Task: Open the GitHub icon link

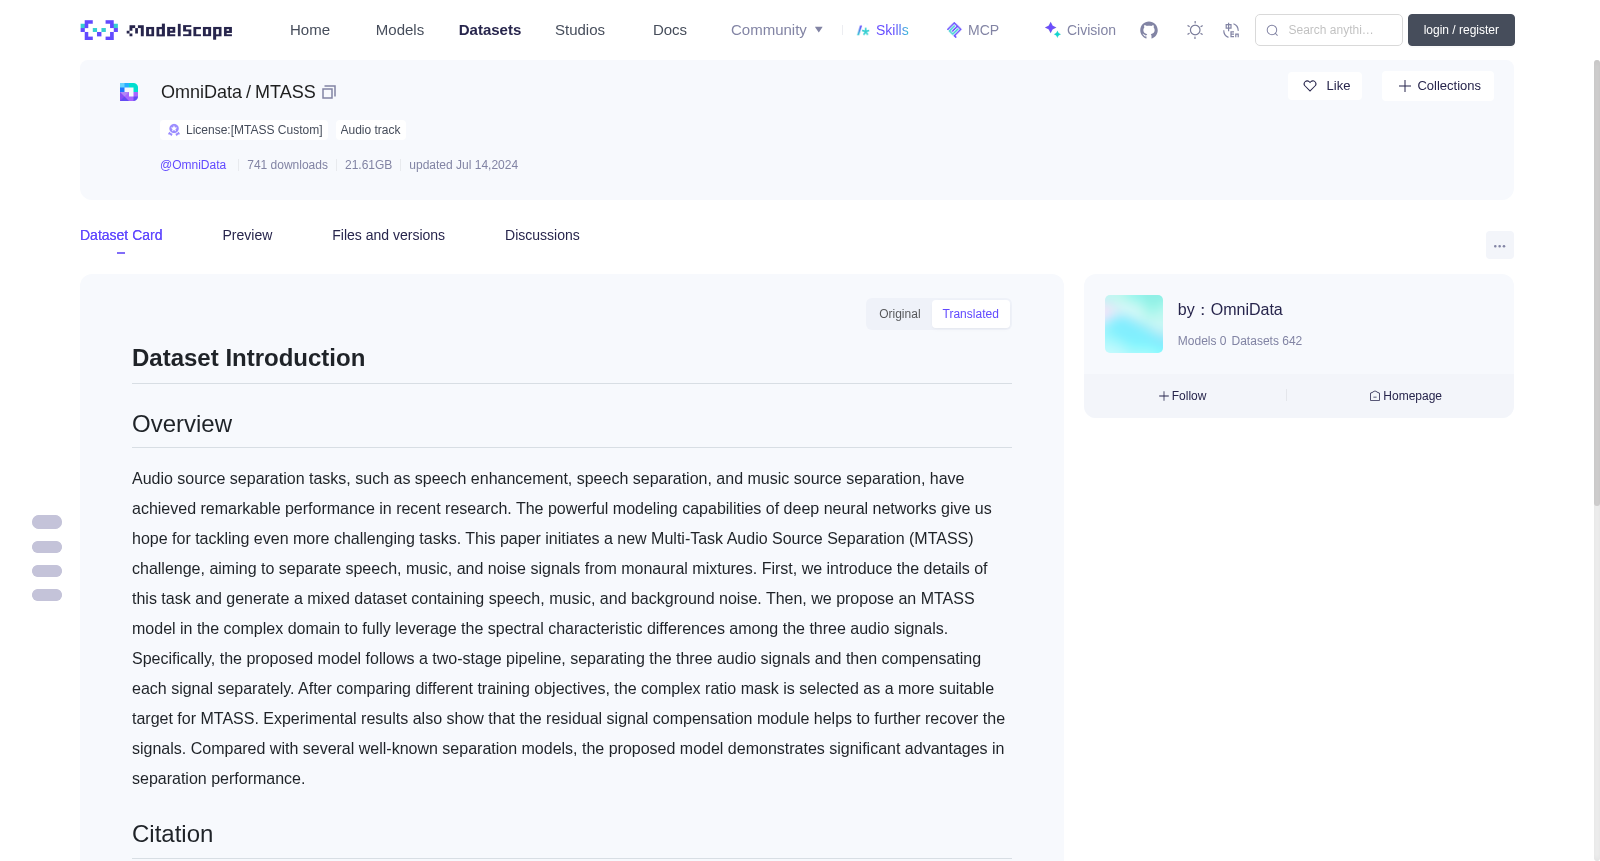Action: coord(1149,30)
